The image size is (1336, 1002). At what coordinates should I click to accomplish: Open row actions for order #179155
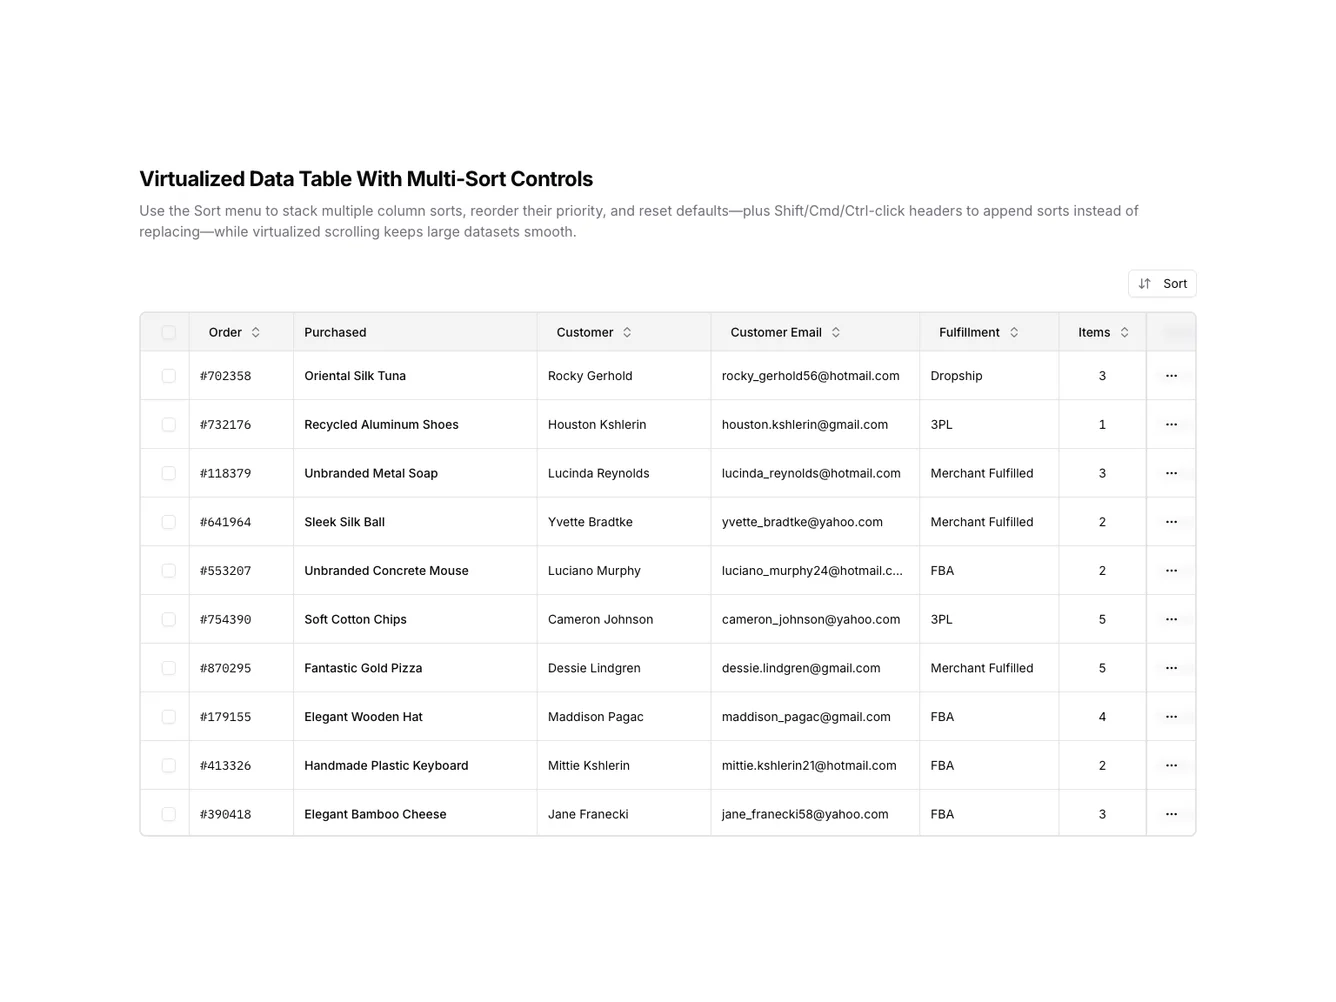(1170, 716)
